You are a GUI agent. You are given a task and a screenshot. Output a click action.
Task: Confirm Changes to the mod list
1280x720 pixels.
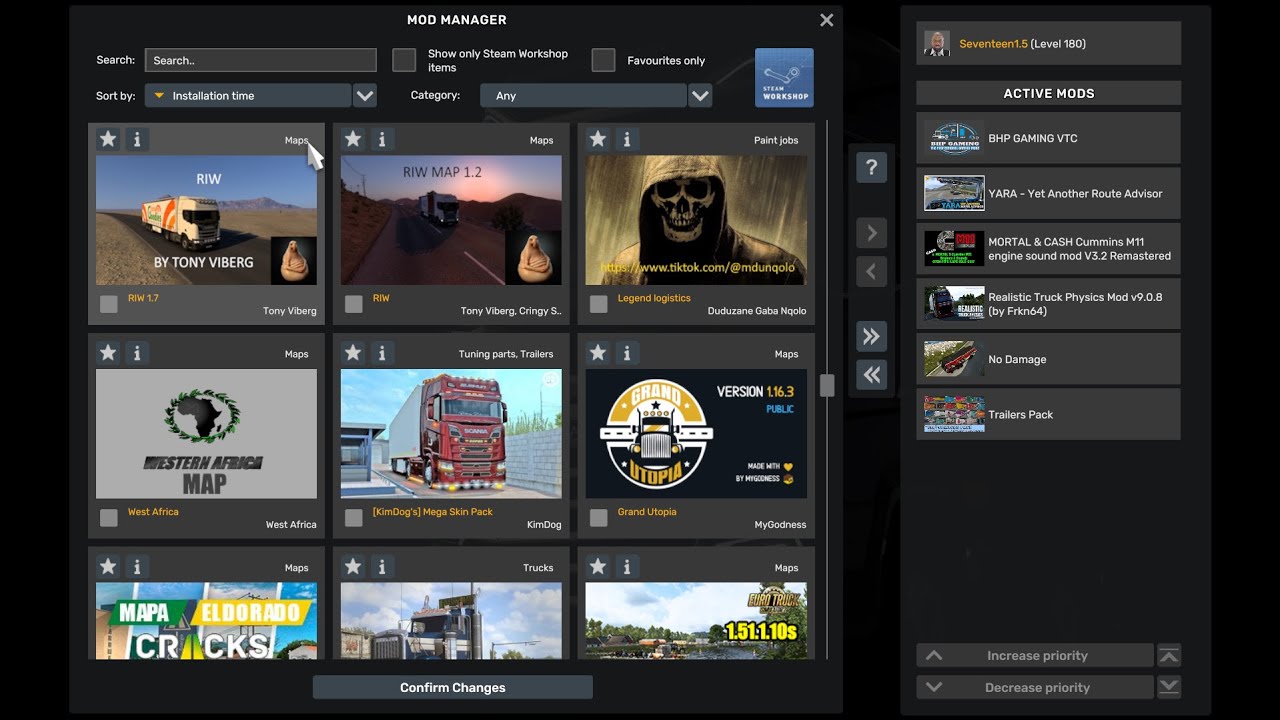(x=453, y=687)
